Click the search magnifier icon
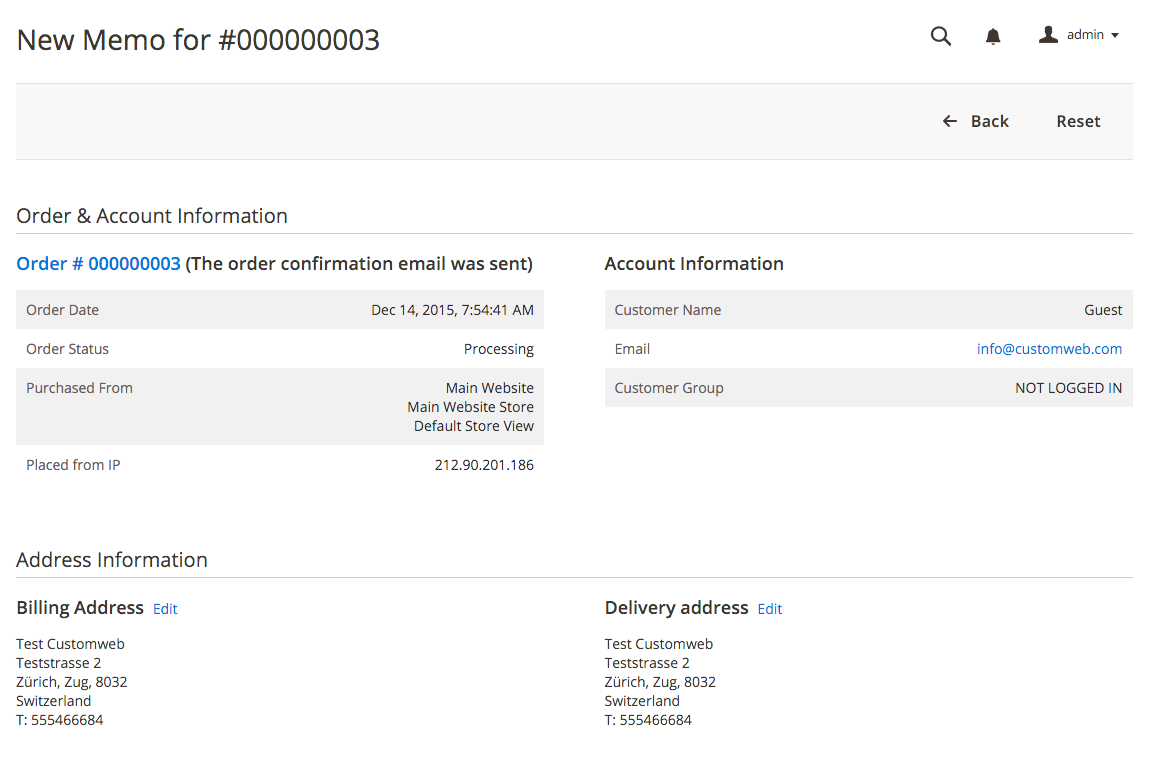This screenshot has height=778, width=1162. click(x=941, y=36)
